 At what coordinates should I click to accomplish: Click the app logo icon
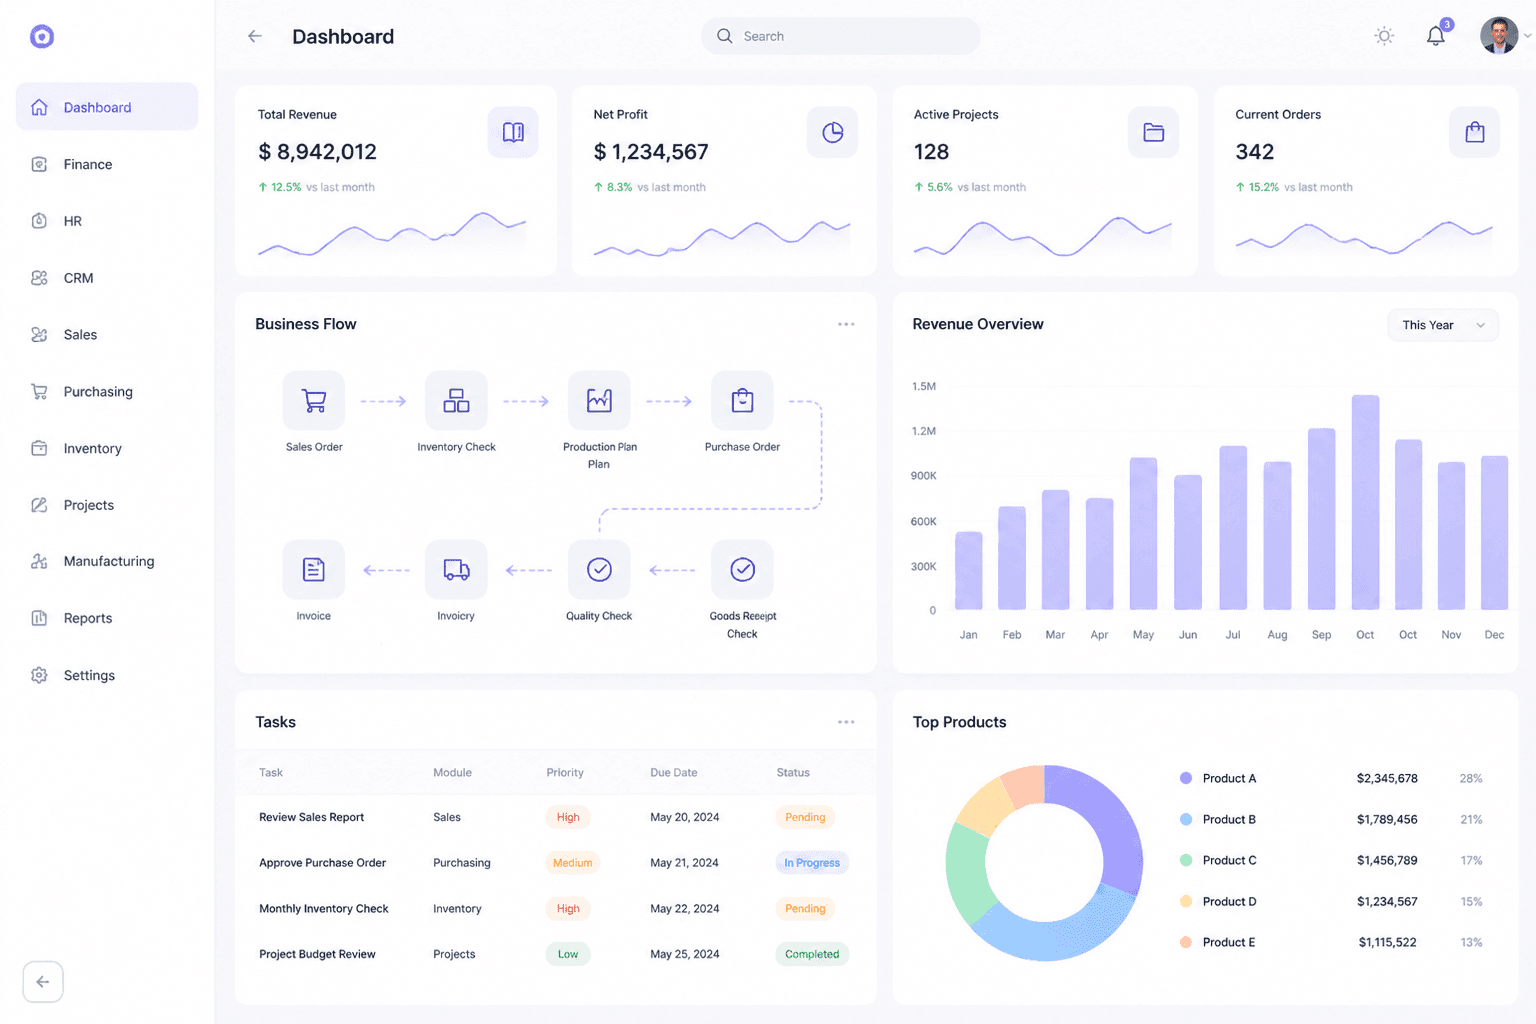pyautogui.click(x=42, y=37)
